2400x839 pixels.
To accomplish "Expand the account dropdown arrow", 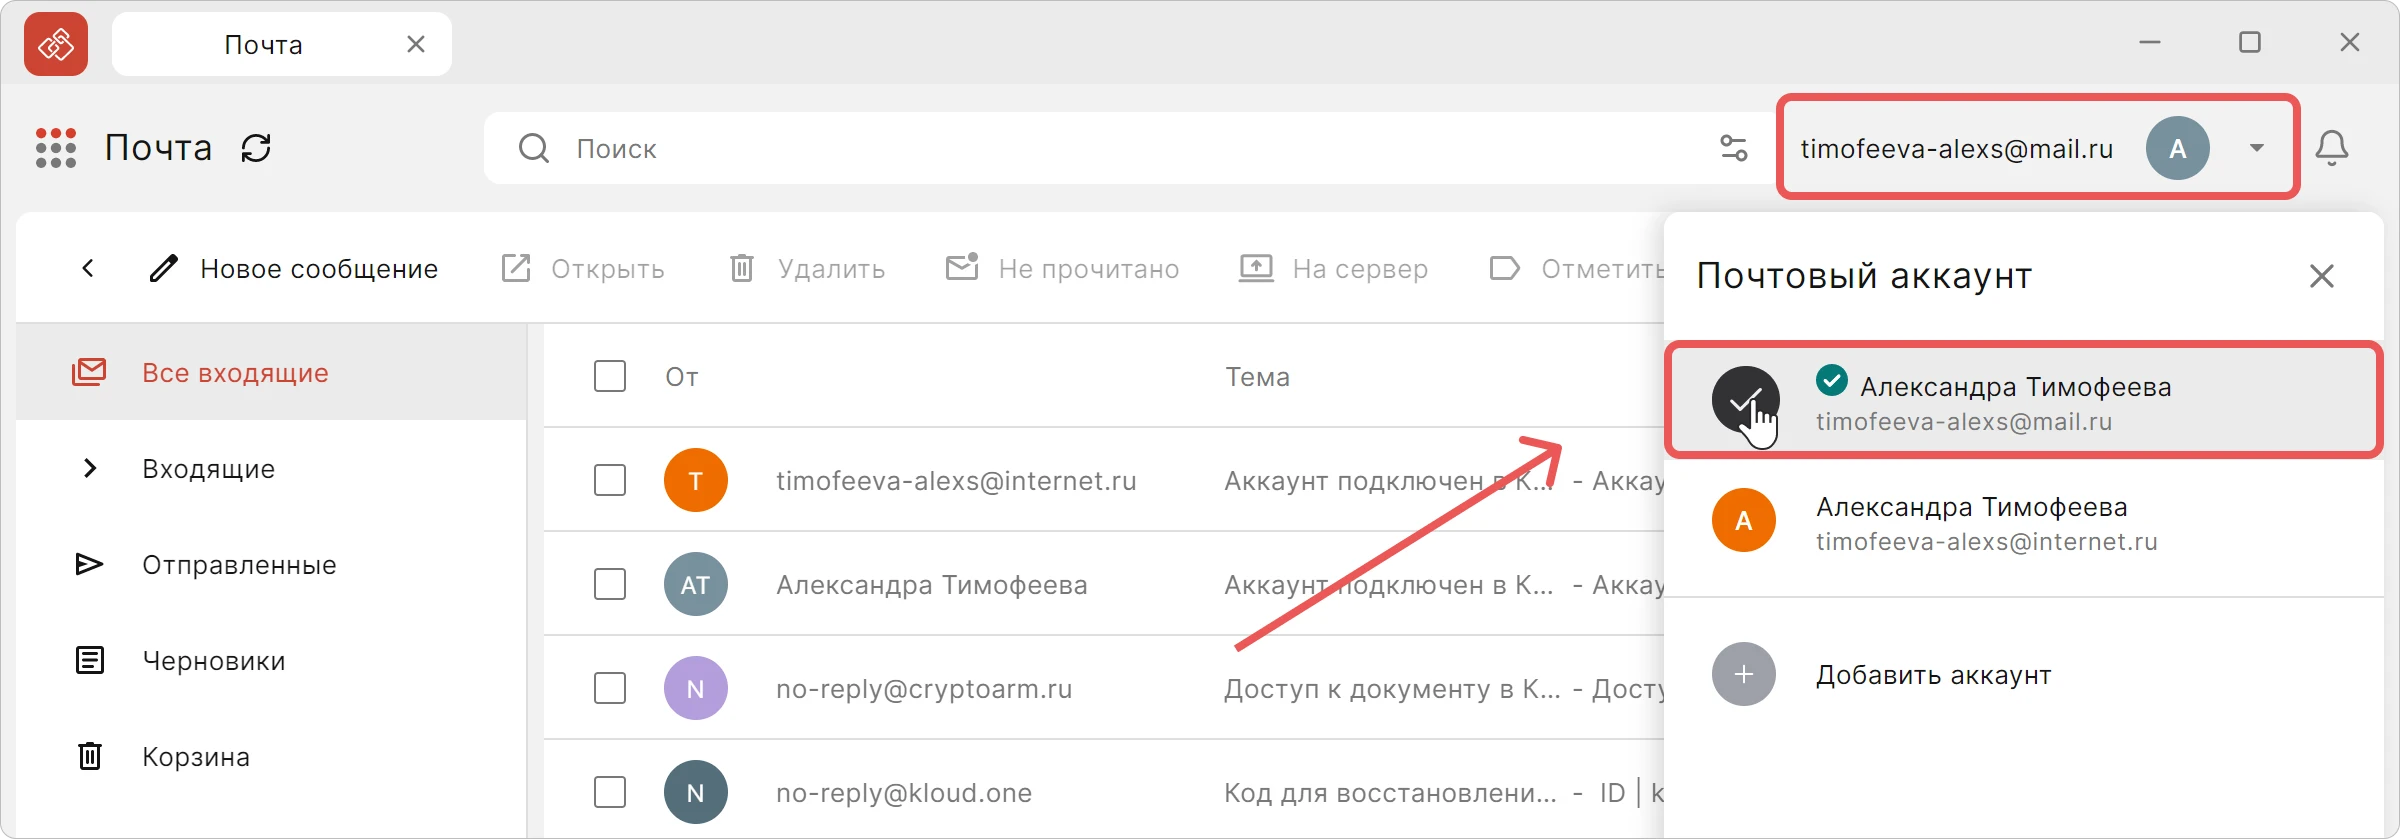I will click(2257, 148).
